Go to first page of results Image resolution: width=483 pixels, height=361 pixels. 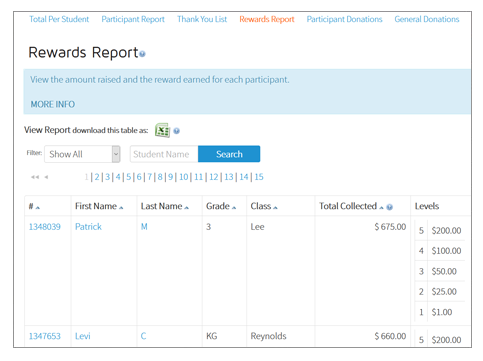[x=35, y=177]
